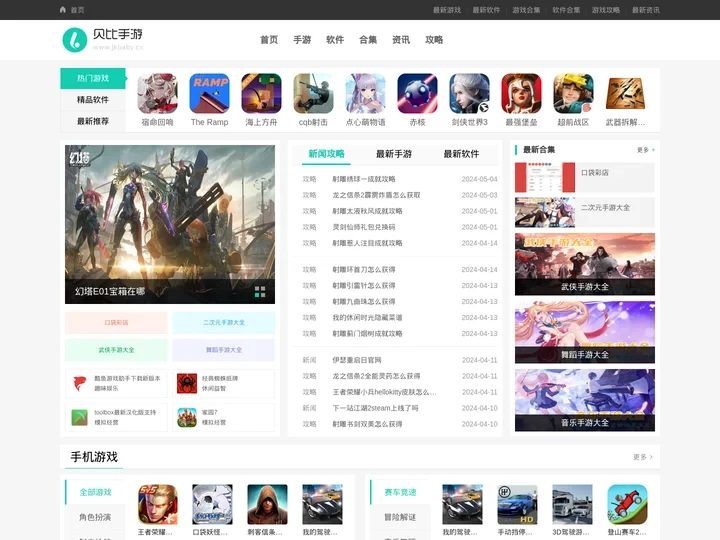Screen dimensions: 720x540
Task: Open the 宿命回响 game icon
Action: 158,94
